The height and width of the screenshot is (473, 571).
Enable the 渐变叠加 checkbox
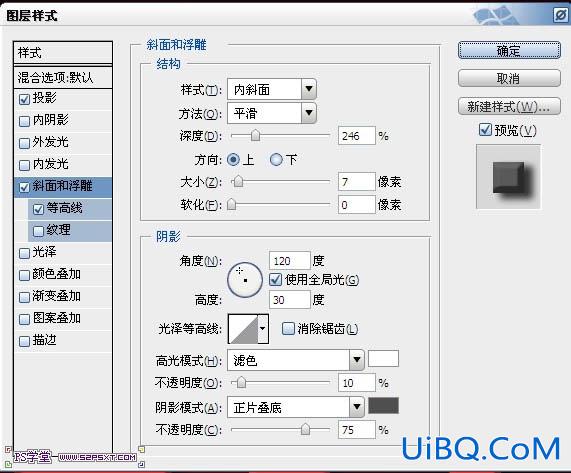[x=24, y=297]
